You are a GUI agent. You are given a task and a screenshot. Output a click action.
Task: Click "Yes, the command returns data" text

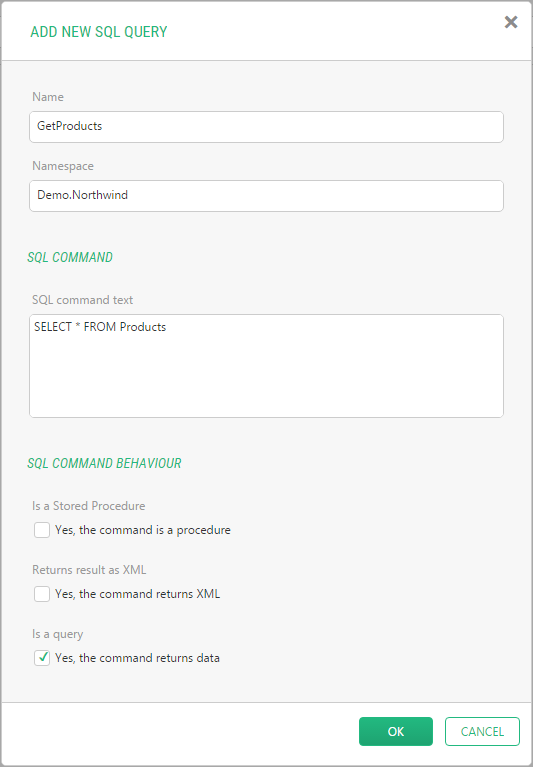[x=137, y=658]
